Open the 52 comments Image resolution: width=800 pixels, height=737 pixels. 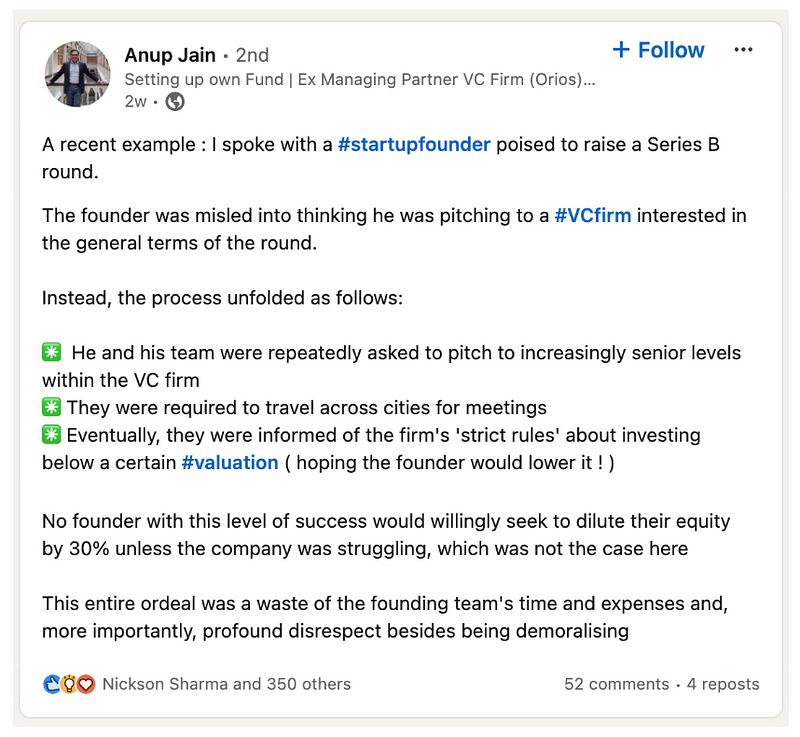pyautogui.click(x=616, y=684)
